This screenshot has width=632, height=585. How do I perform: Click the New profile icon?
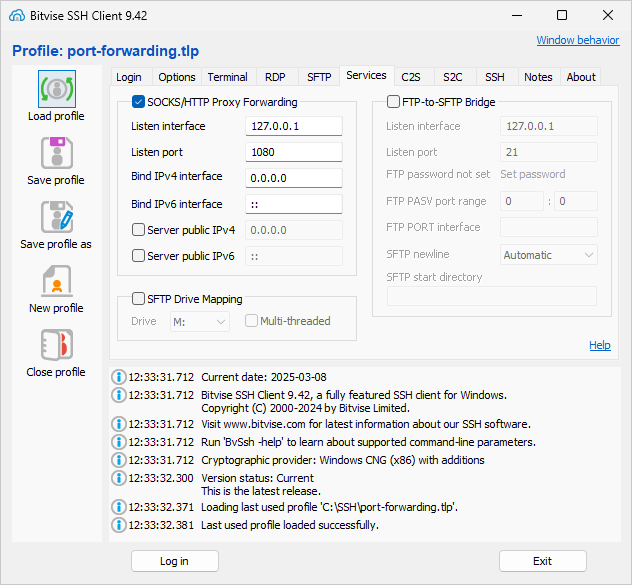tap(57, 281)
